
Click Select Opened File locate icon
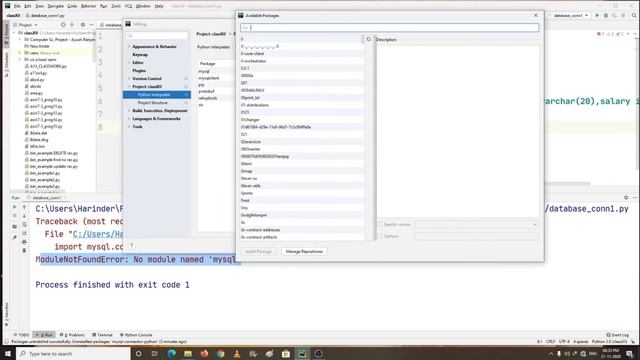(x=63, y=25)
